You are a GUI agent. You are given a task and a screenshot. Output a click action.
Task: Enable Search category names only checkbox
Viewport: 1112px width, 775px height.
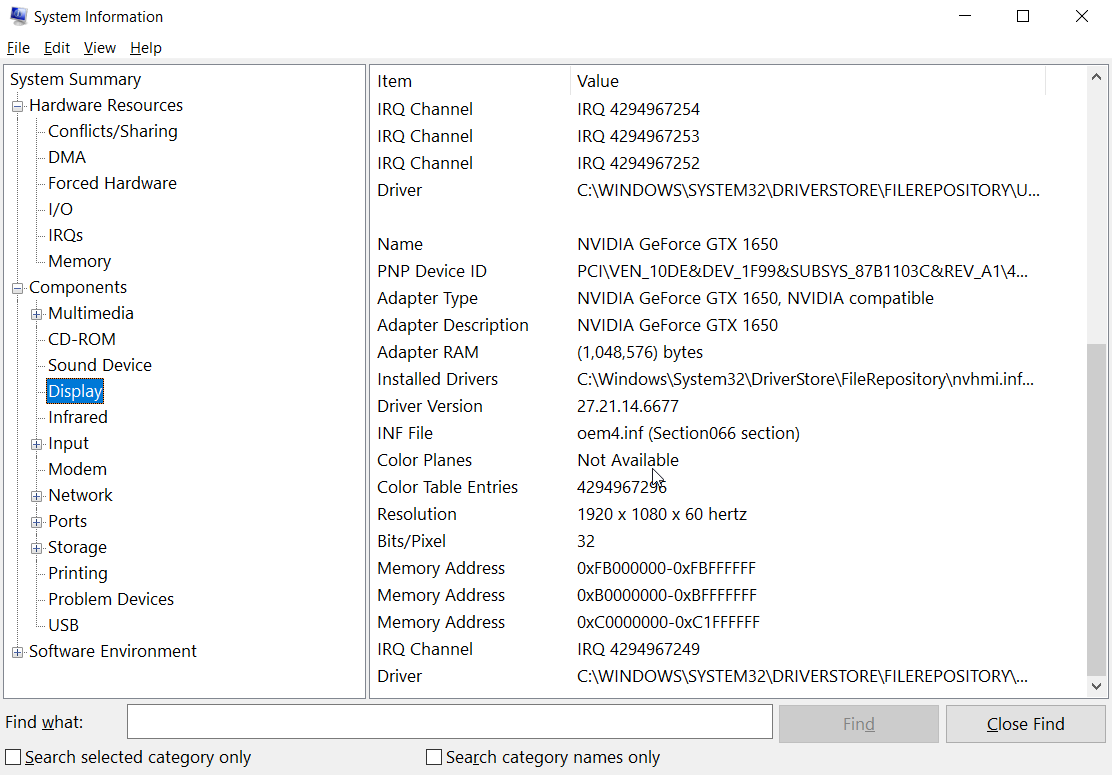(434, 757)
